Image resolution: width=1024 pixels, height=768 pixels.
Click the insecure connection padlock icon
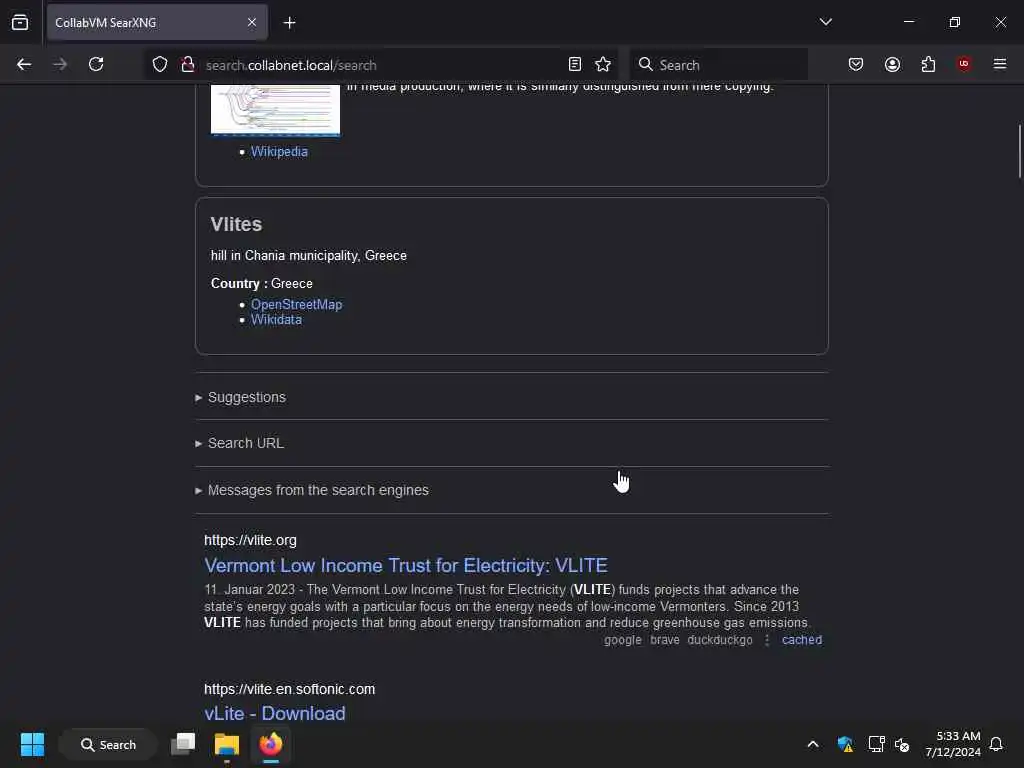pyautogui.click(x=188, y=65)
